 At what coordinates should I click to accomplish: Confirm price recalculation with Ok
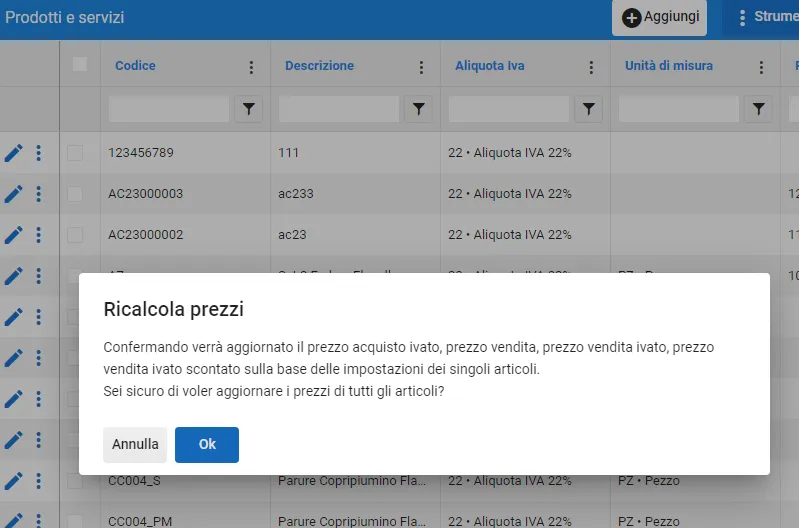tap(207, 444)
